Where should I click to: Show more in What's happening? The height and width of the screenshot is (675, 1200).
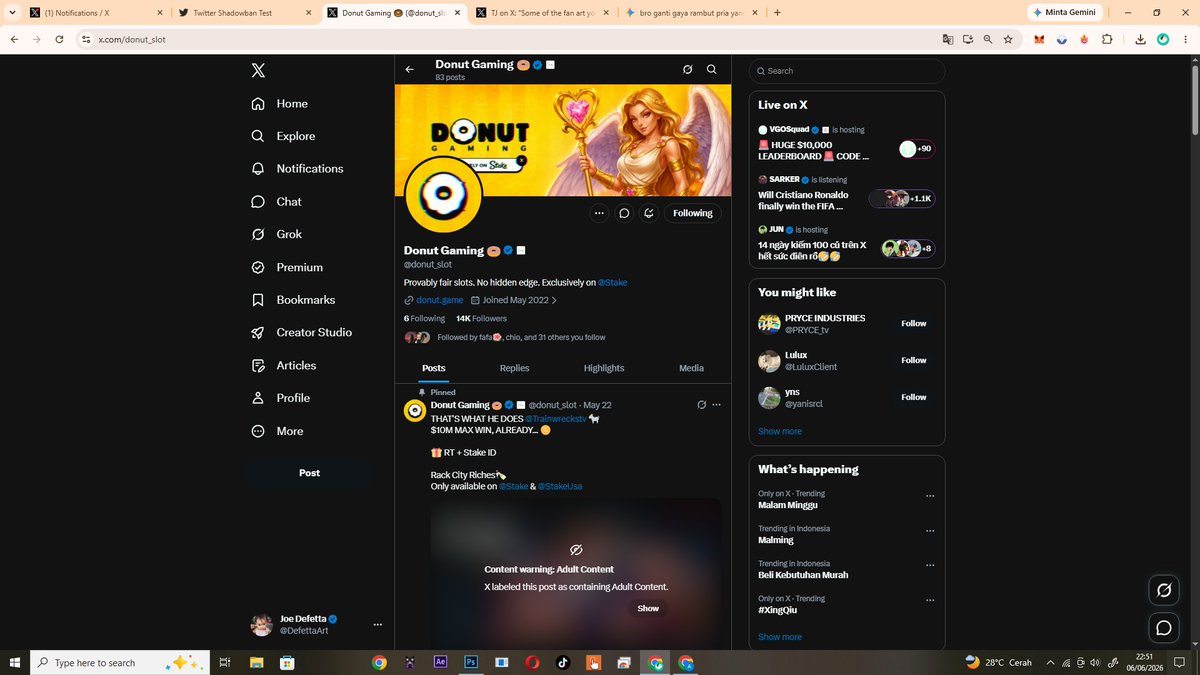coord(779,637)
